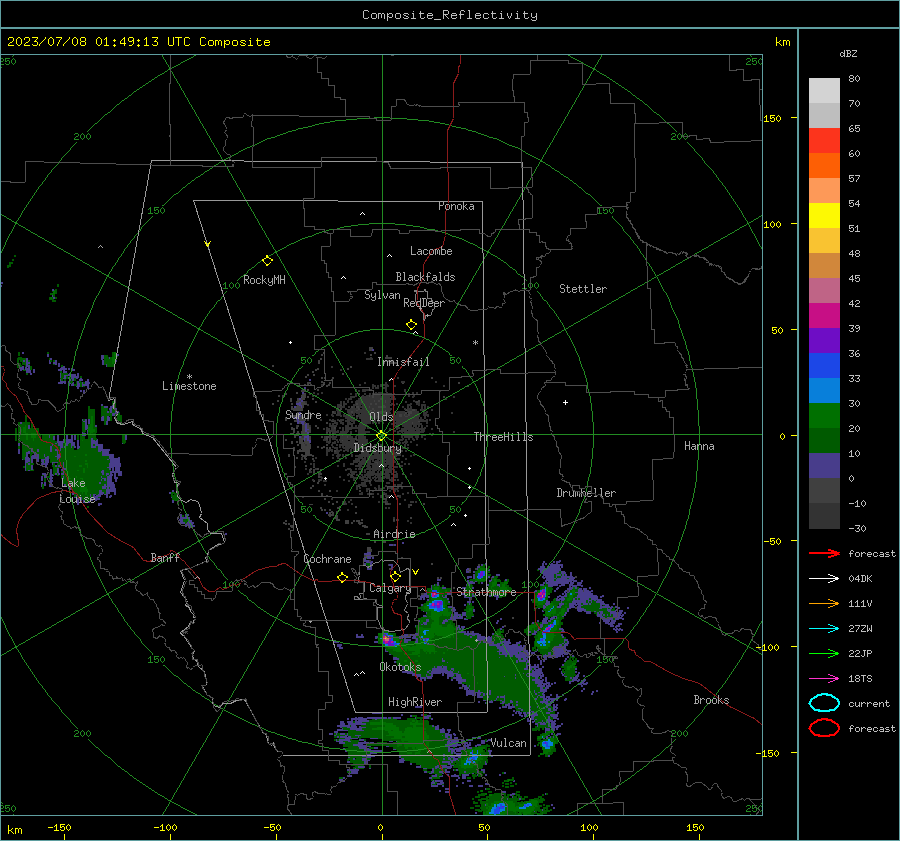Screen dimensions: 900x841
Task: Click the 'current' legend label
Action: coord(869,704)
